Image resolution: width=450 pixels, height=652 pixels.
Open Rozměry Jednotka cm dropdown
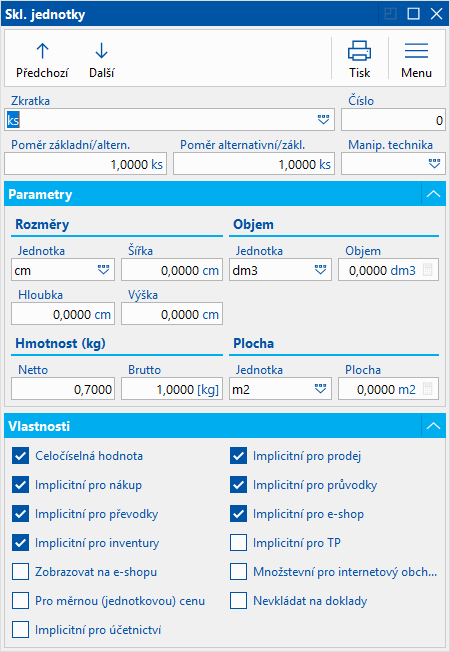(104, 270)
